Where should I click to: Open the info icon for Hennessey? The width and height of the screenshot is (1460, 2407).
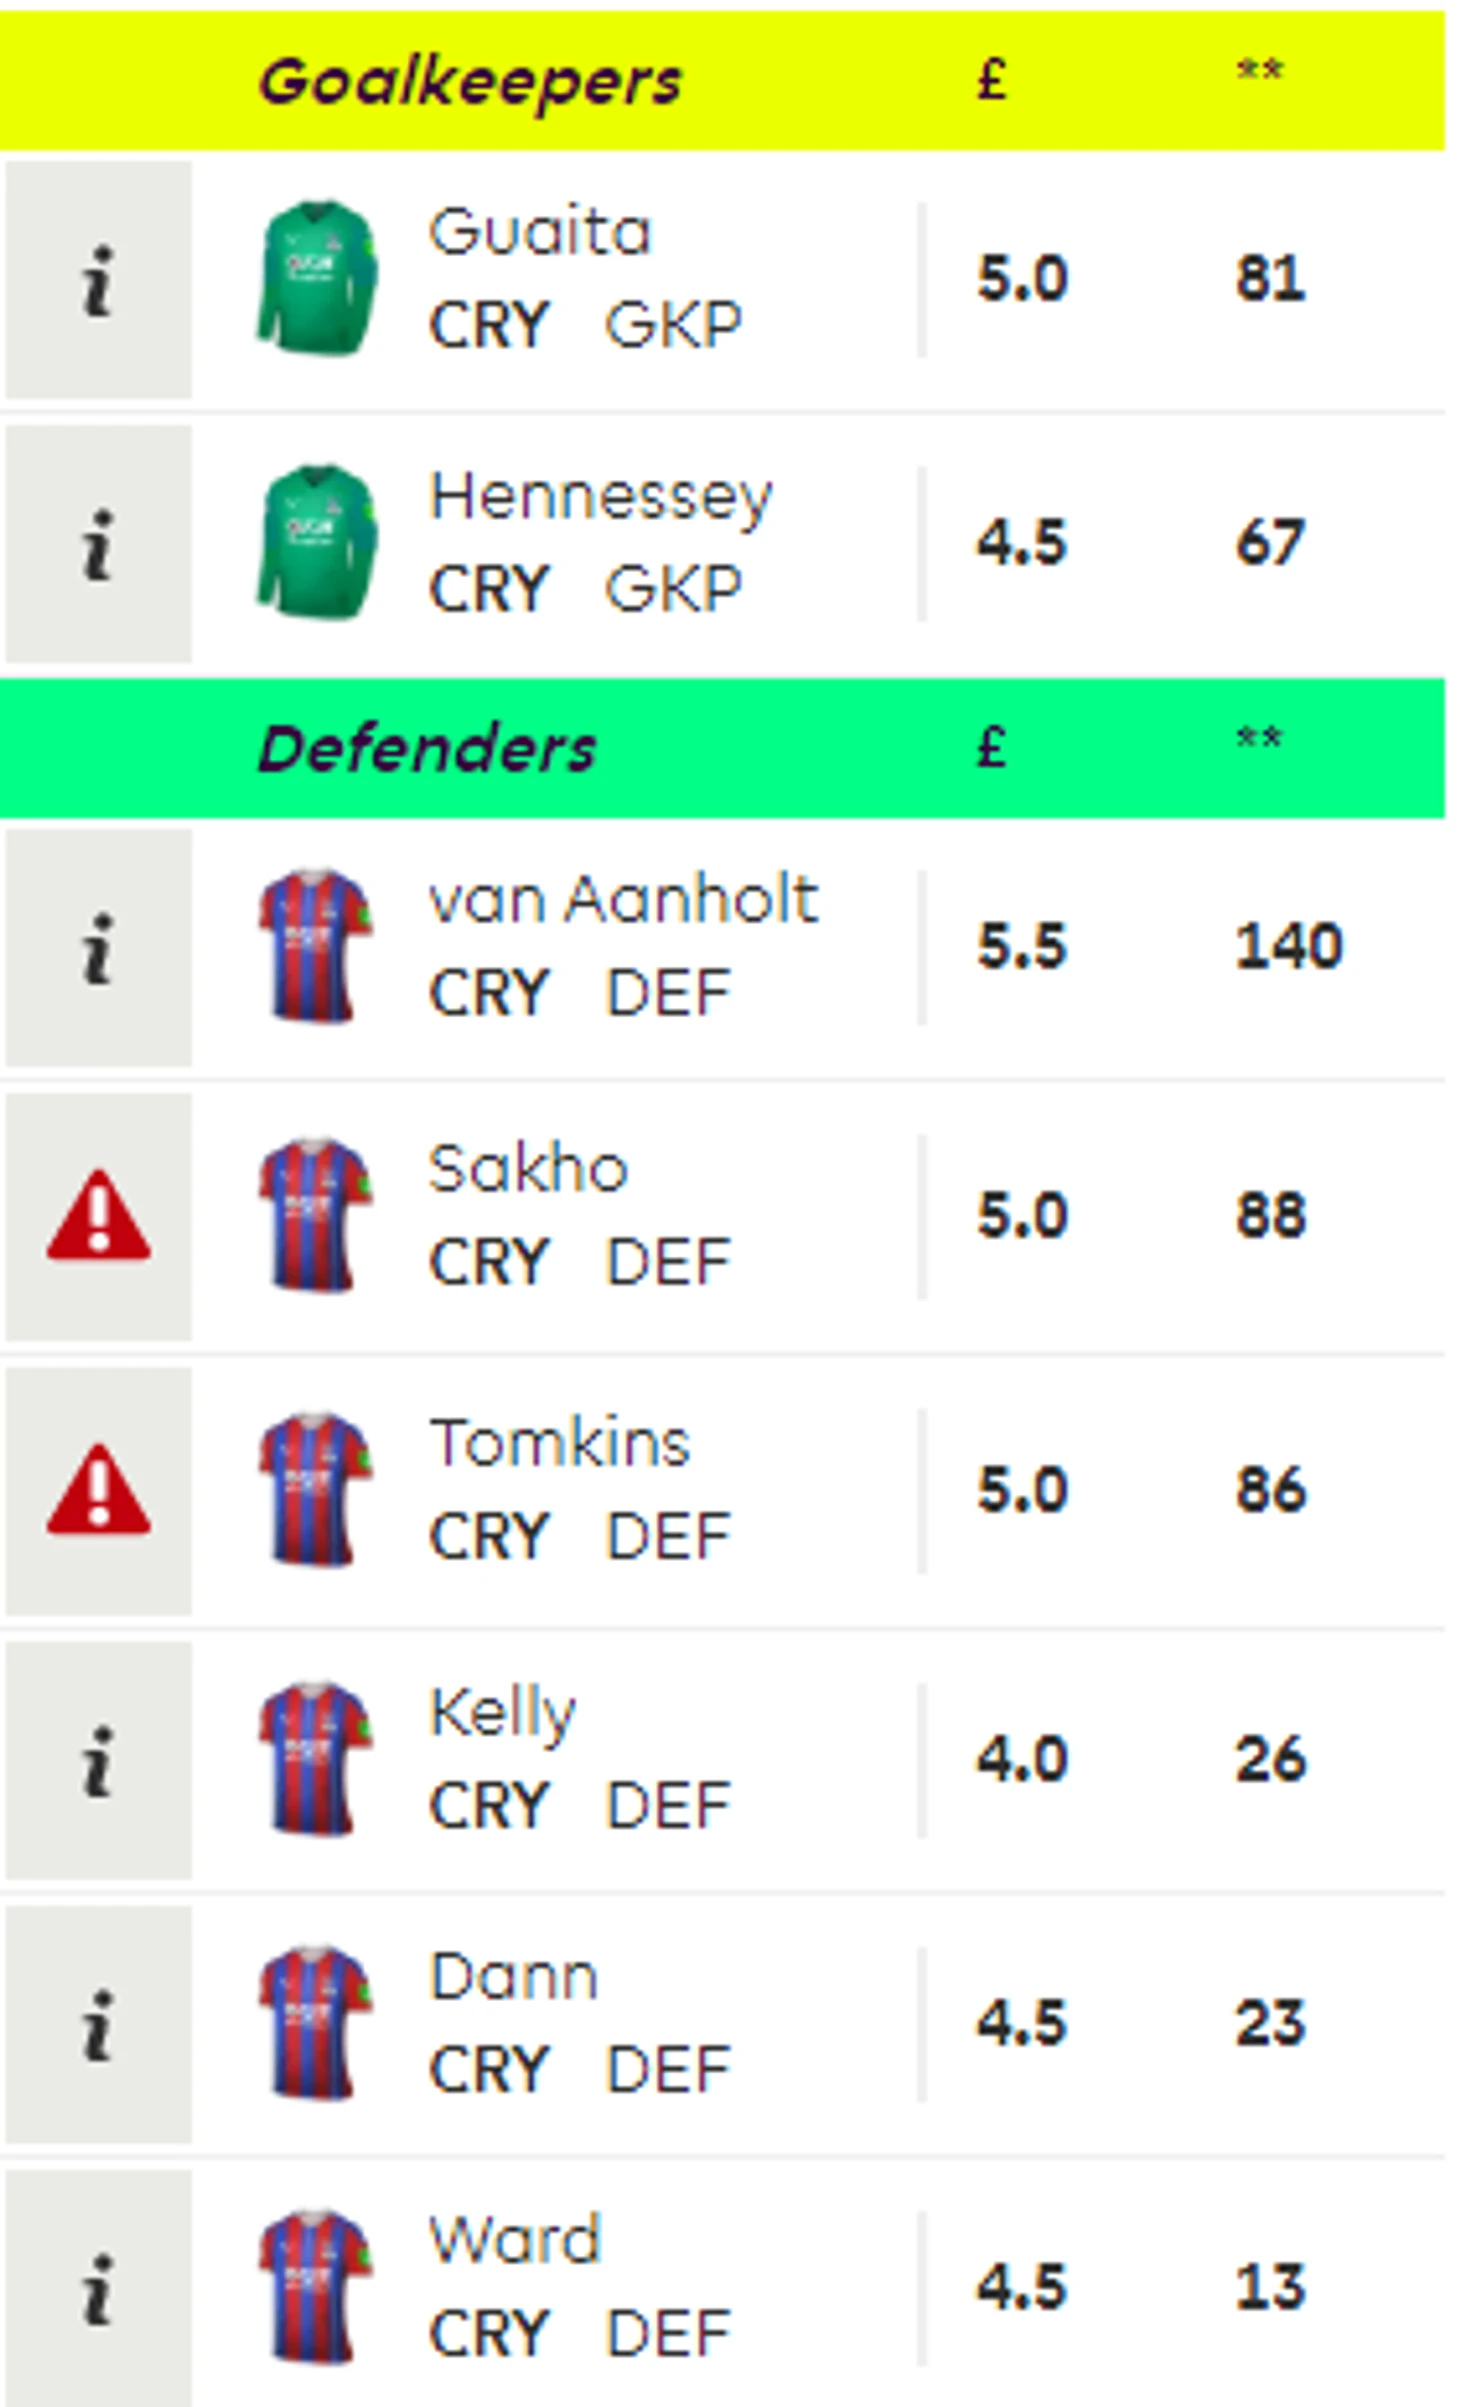(x=98, y=544)
